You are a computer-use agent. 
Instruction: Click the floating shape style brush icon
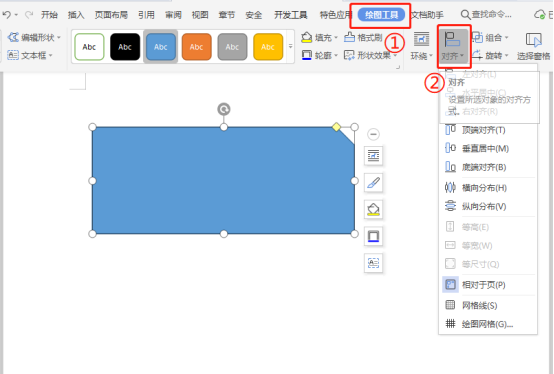pos(373,183)
